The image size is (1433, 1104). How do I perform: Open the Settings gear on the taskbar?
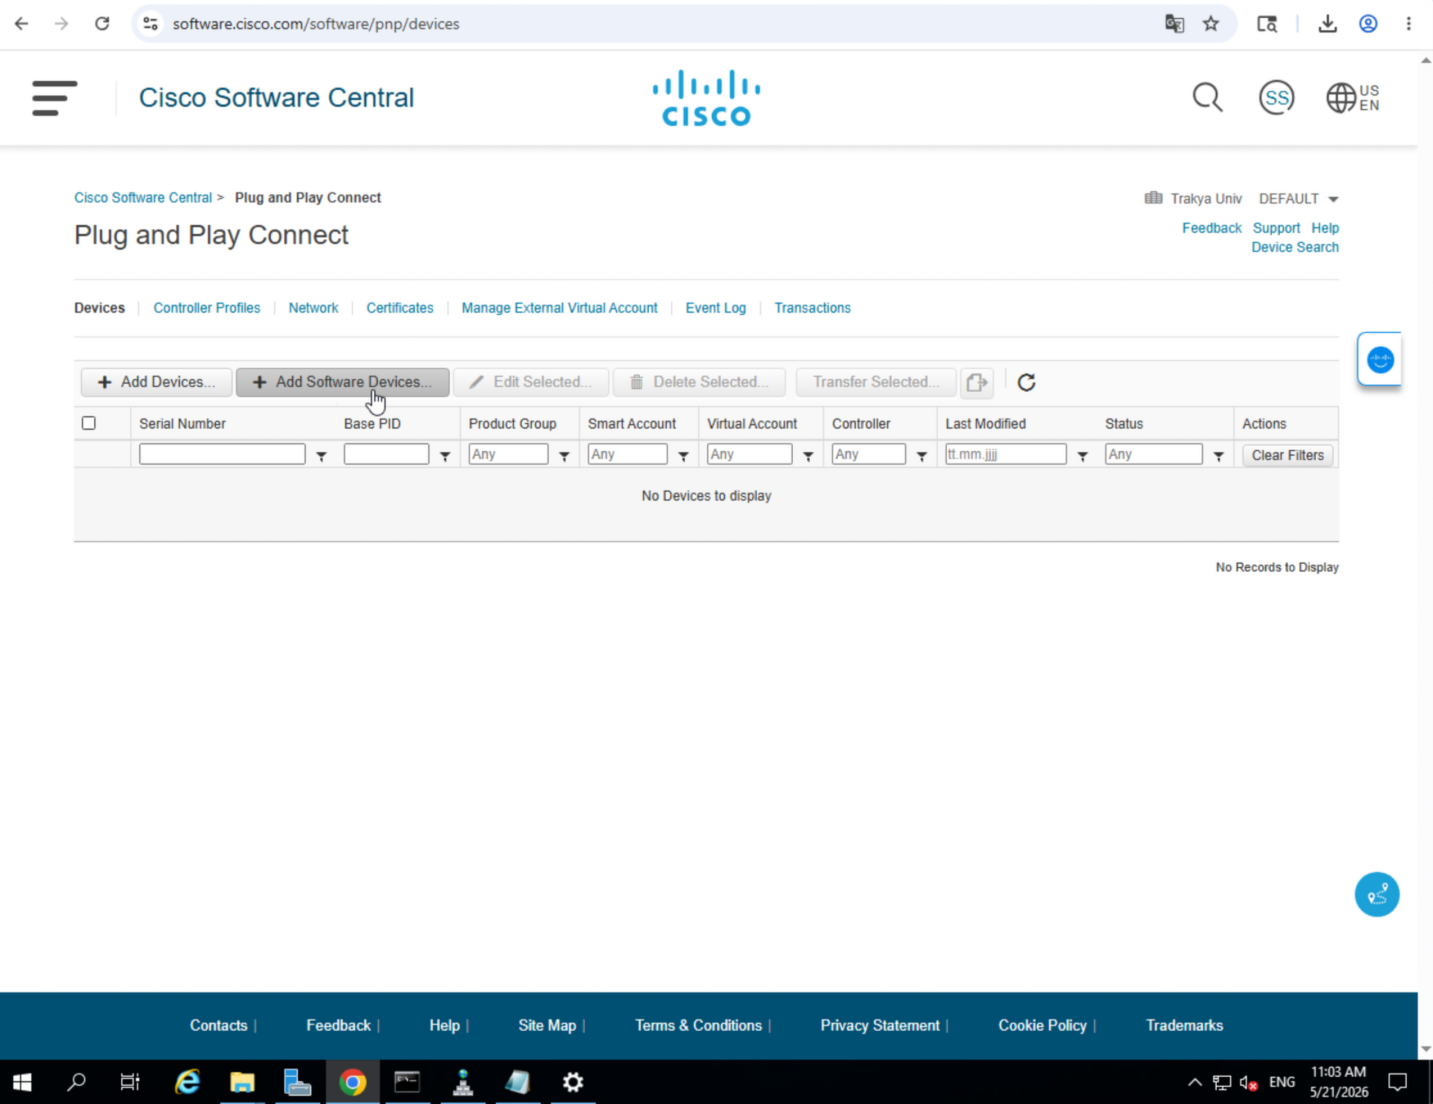(x=572, y=1082)
